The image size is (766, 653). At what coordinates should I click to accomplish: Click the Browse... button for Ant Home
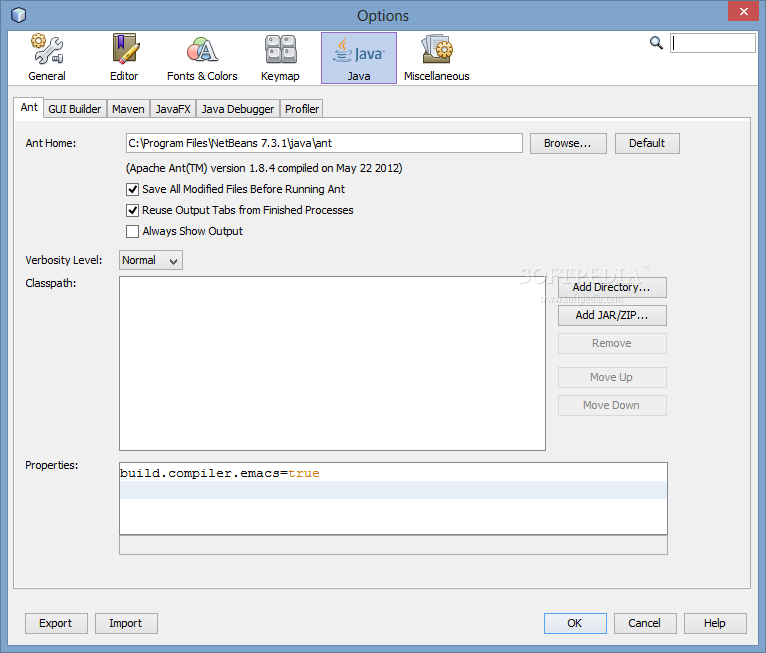pyautogui.click(x=568, y=144)
